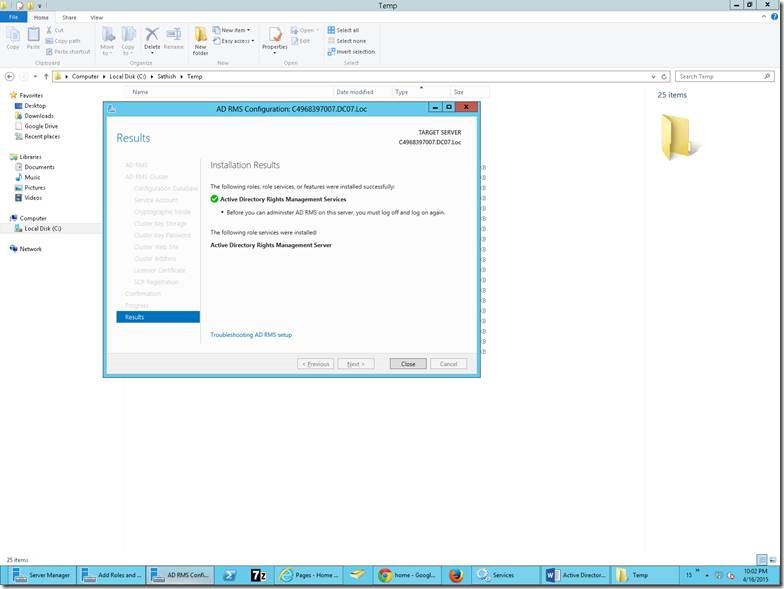Image resolution: width=784 pixels, height=589 pixels.
Task: Click the Rename icon in the ribbon
Action: pyautogui.click(x=174, y=38)
